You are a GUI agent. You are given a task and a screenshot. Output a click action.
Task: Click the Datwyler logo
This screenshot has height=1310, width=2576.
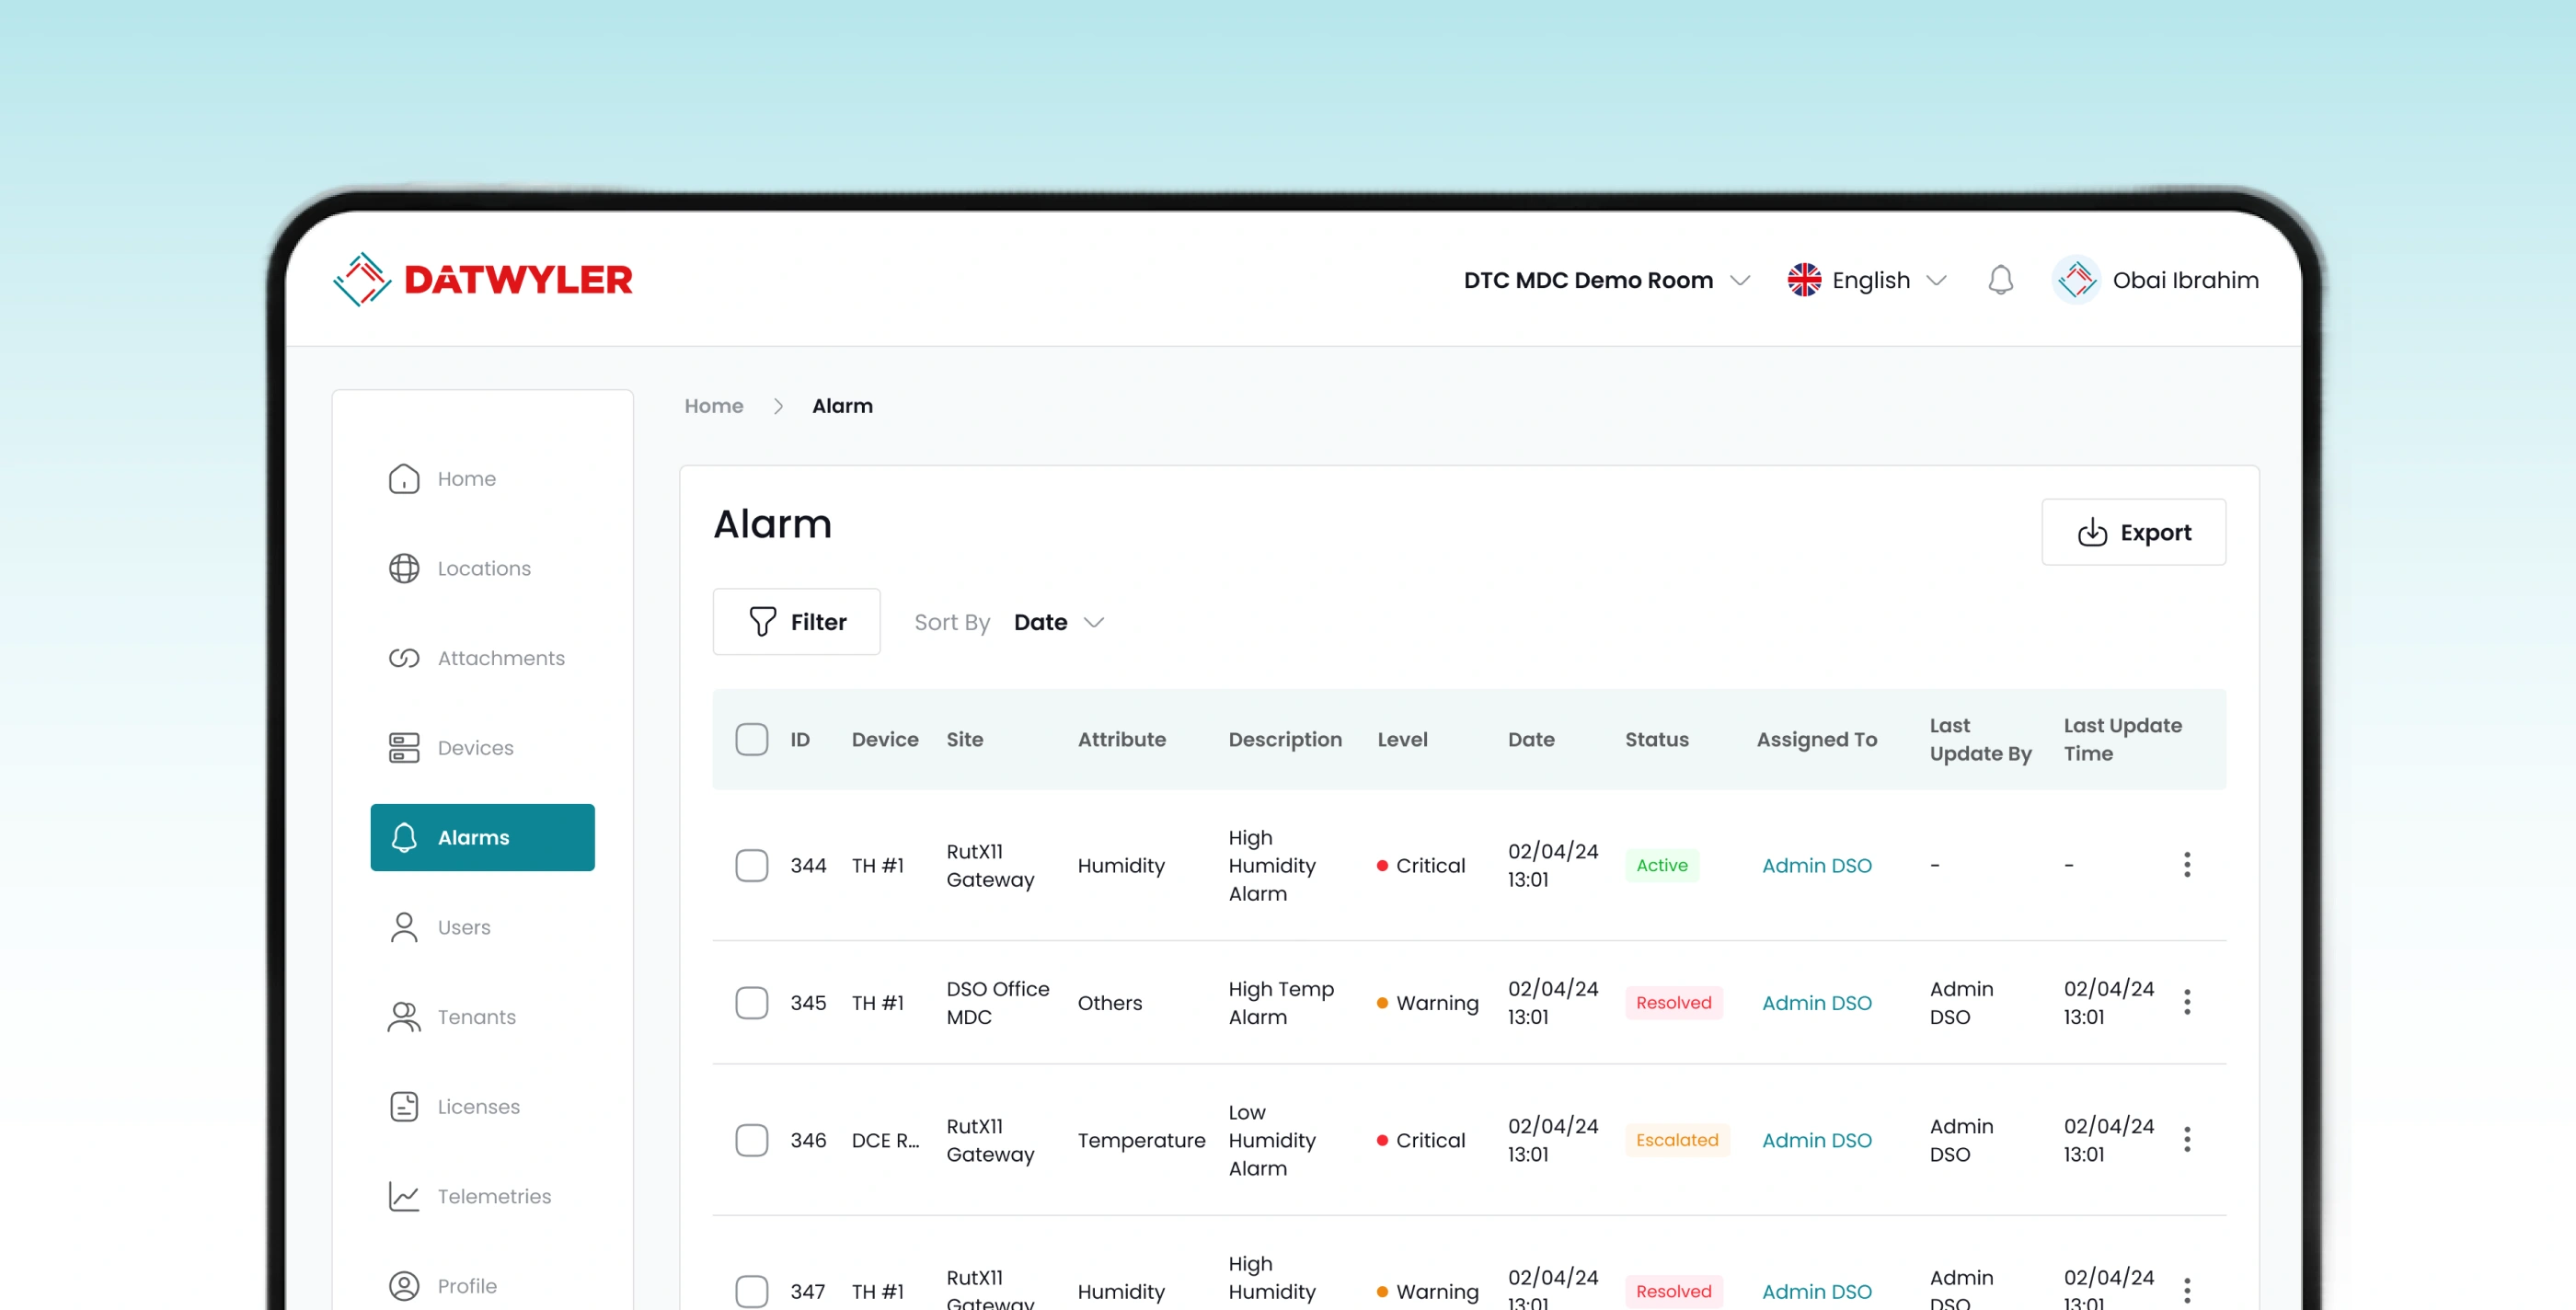[x=483, y=280]
